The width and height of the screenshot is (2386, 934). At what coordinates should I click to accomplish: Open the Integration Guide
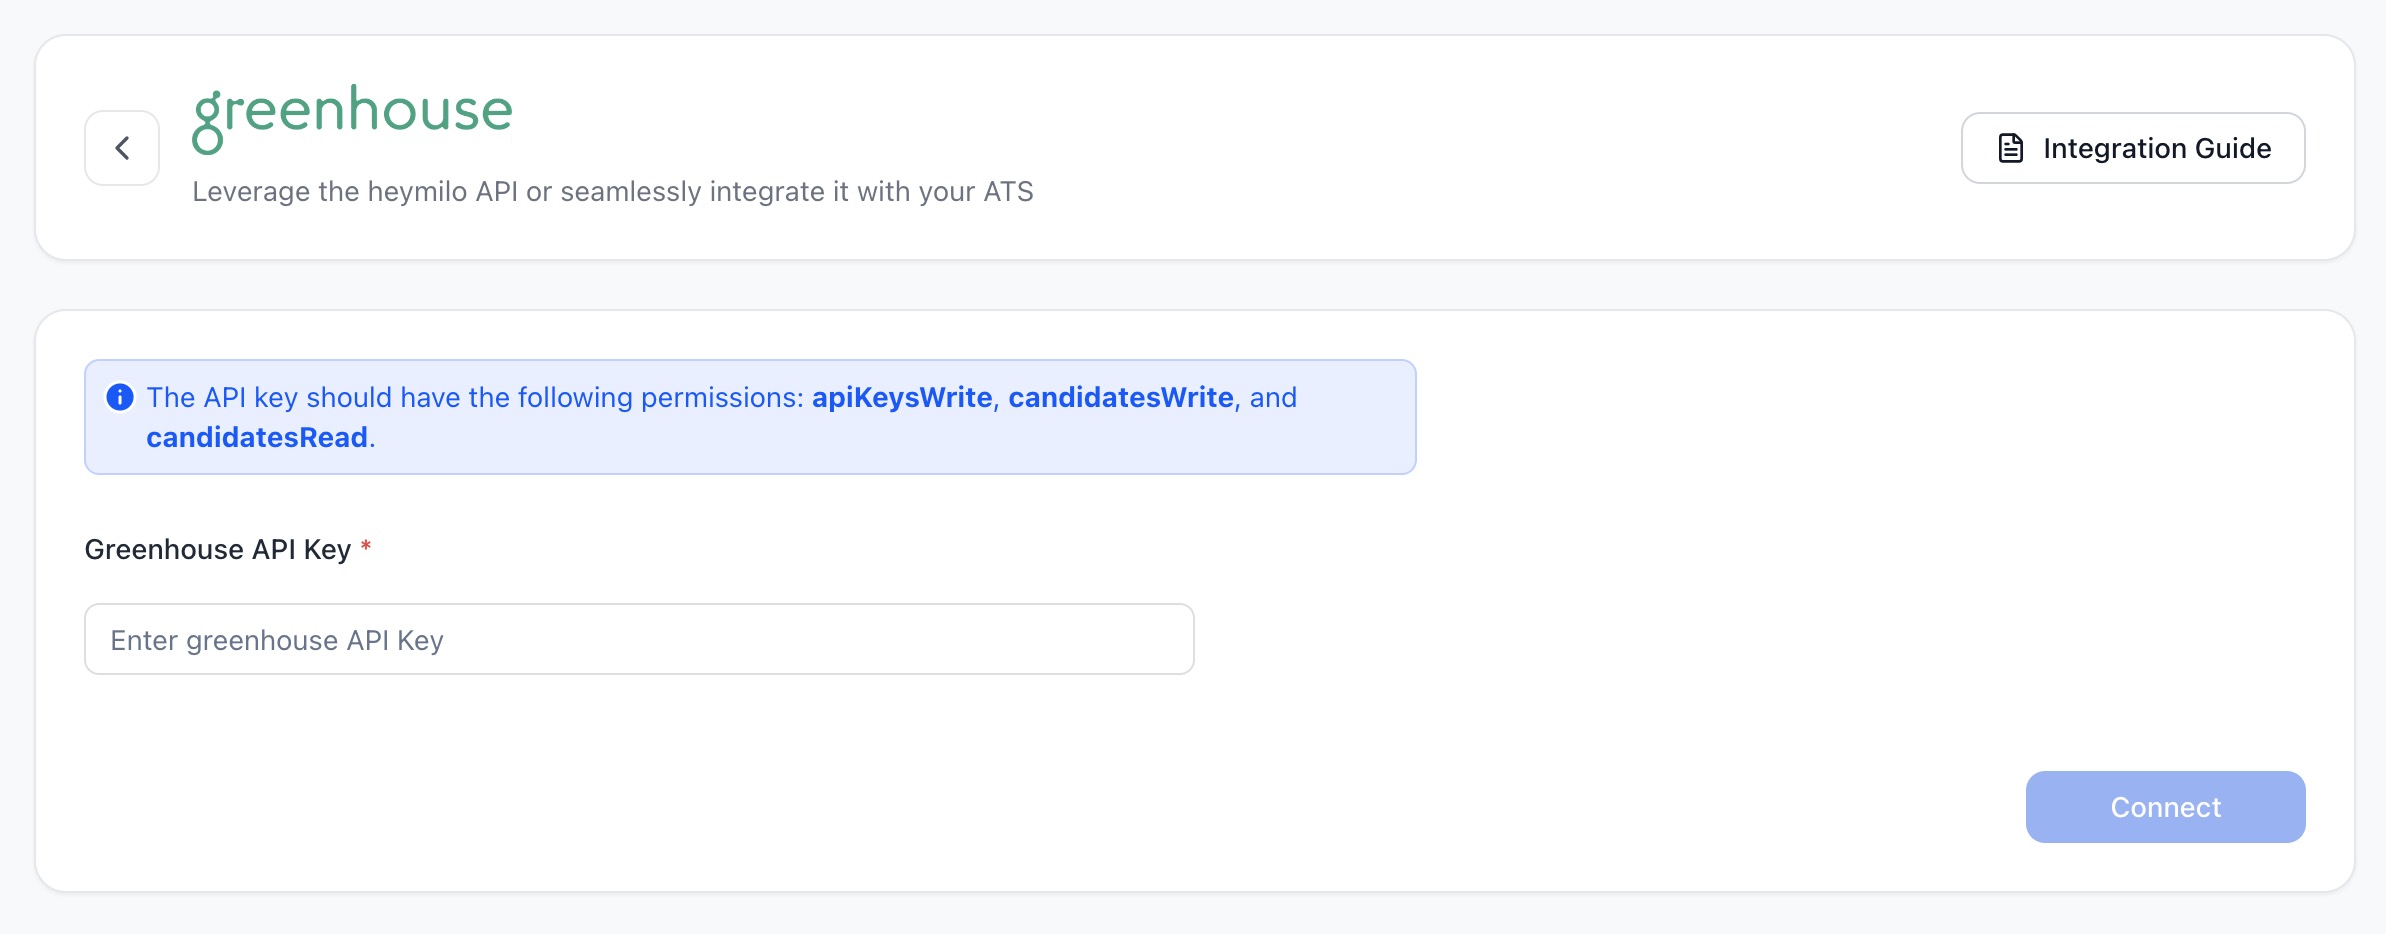(x=2133, y=148)
